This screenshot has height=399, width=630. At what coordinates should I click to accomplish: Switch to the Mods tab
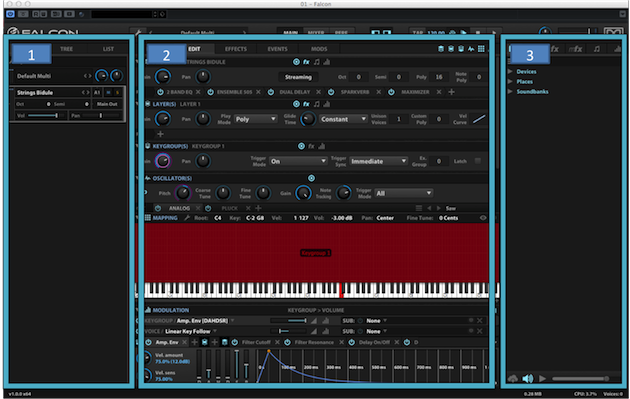(319, 49)
